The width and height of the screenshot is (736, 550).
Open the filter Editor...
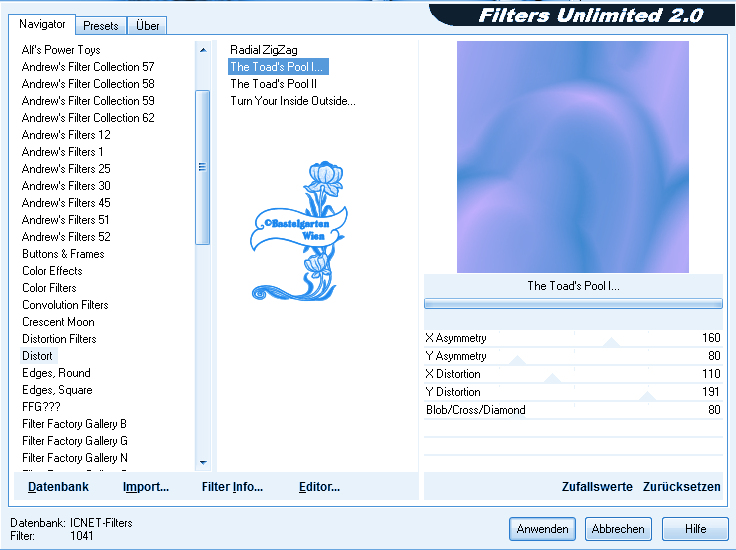tap(319, 487)
